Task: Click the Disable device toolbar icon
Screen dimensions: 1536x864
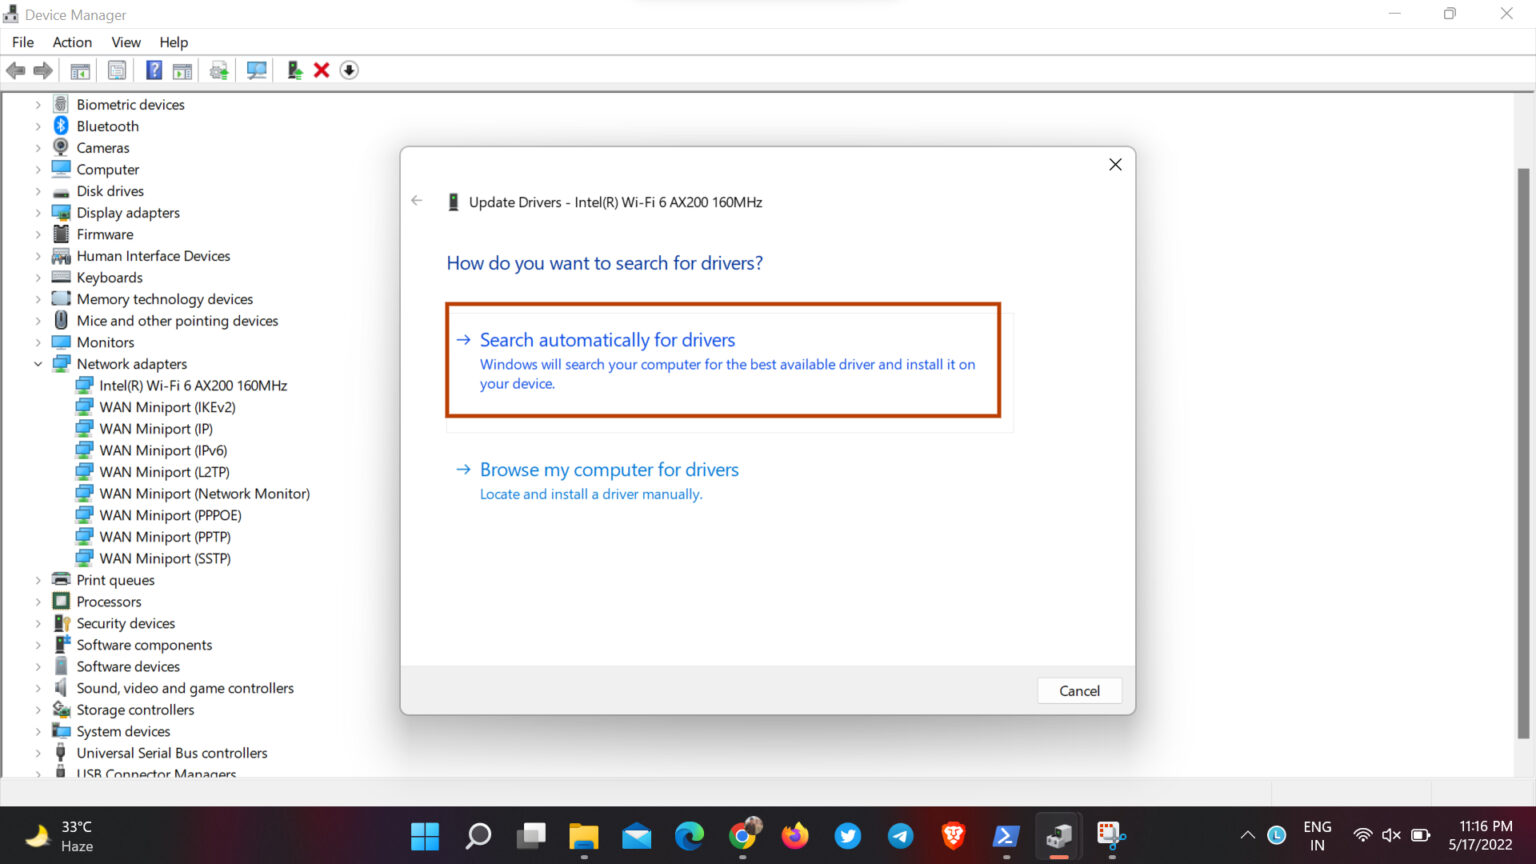Action: pyautogui.click(x=348, y=69)
